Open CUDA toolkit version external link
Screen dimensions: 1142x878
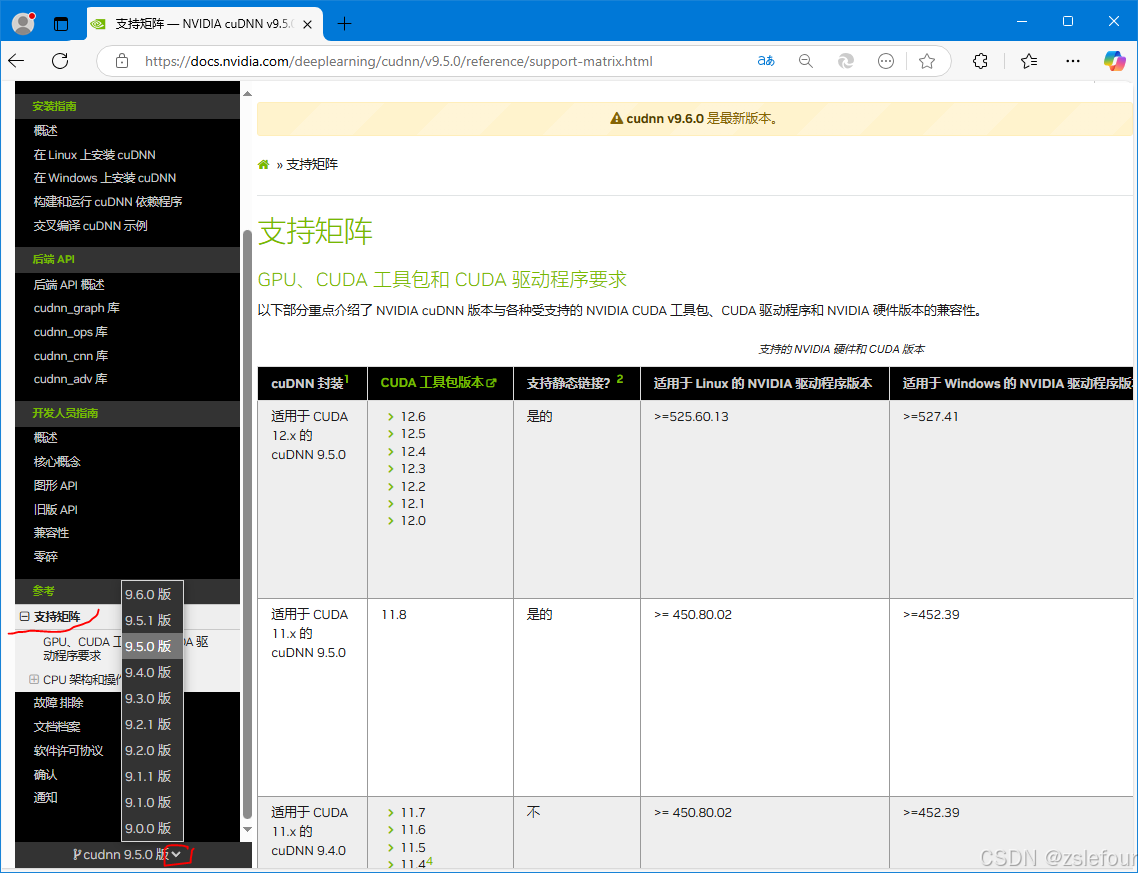438,383
